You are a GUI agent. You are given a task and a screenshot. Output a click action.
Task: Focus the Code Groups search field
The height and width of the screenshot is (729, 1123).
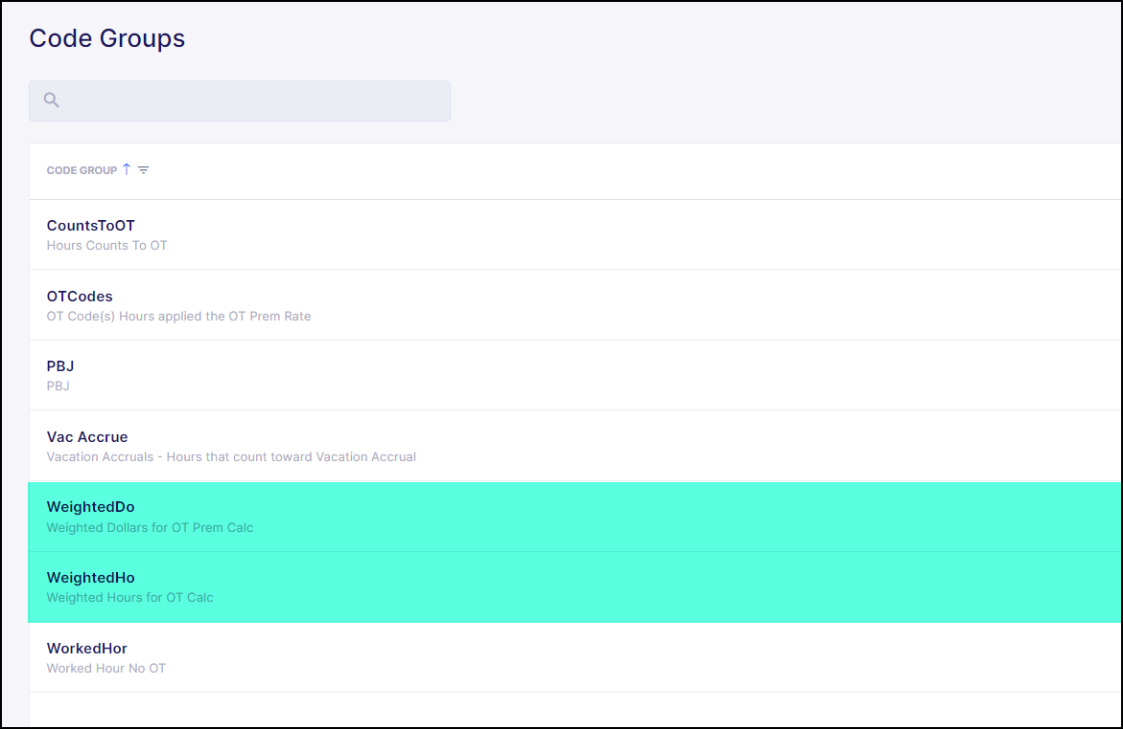(250, 101)
